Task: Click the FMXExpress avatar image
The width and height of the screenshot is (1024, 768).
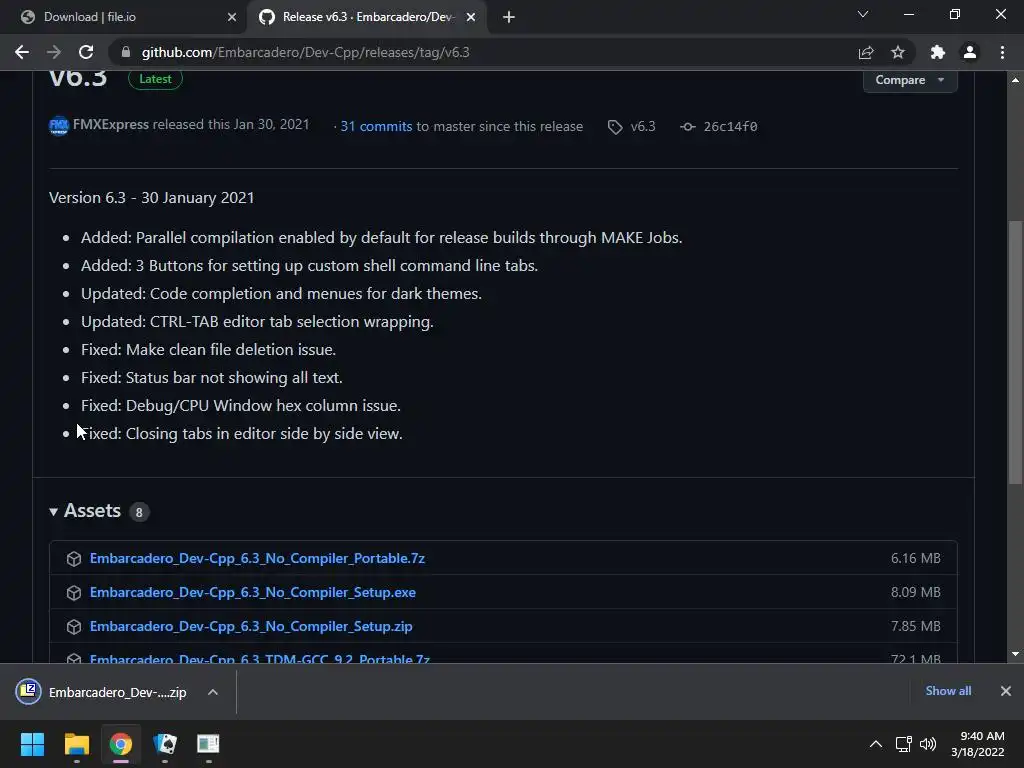Action: (x=59, y=125)
